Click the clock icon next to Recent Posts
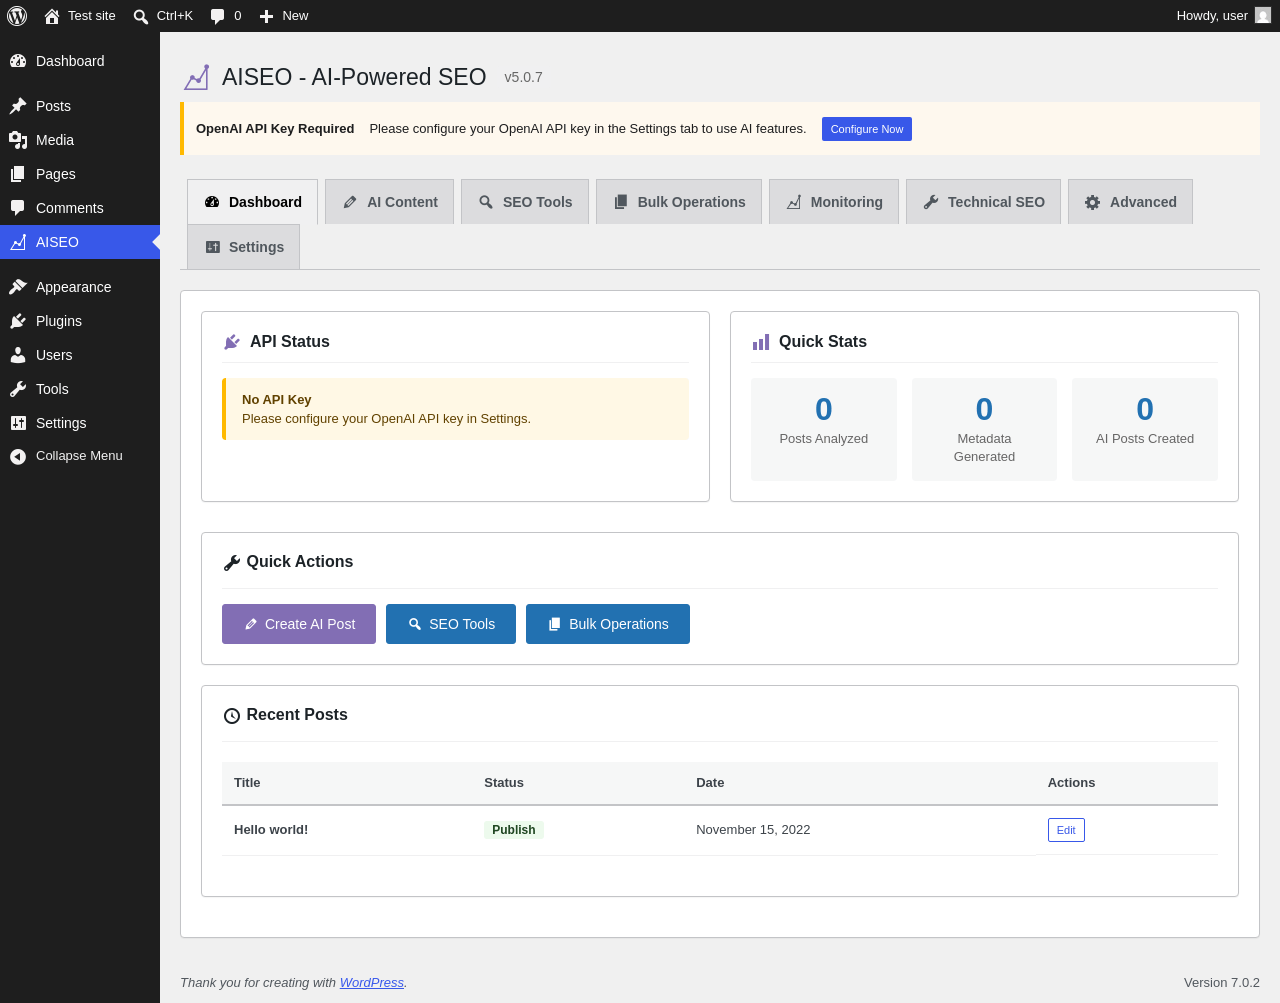The width and height of the screenshot is (1280, 1003). pos(231,716)
